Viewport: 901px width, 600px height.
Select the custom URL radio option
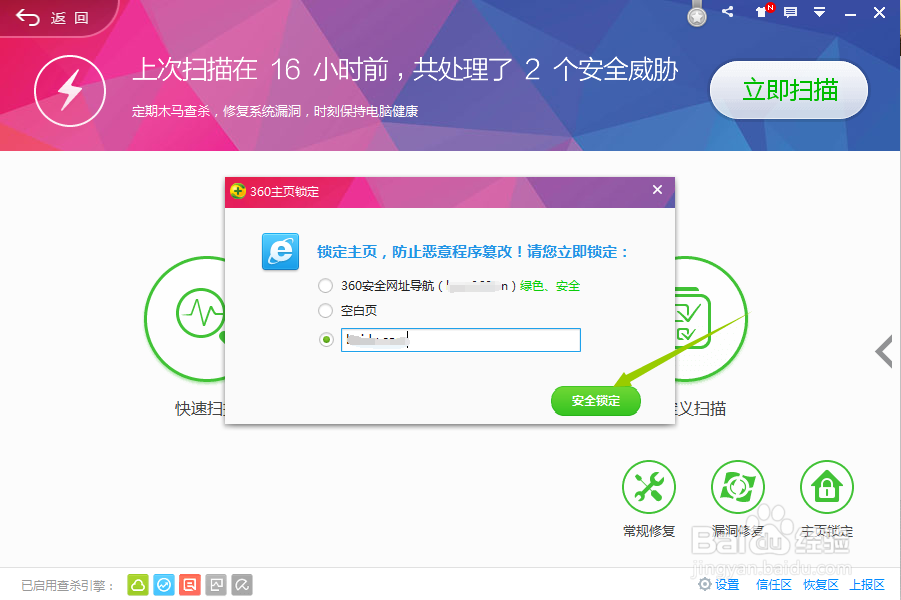[326, 340]
